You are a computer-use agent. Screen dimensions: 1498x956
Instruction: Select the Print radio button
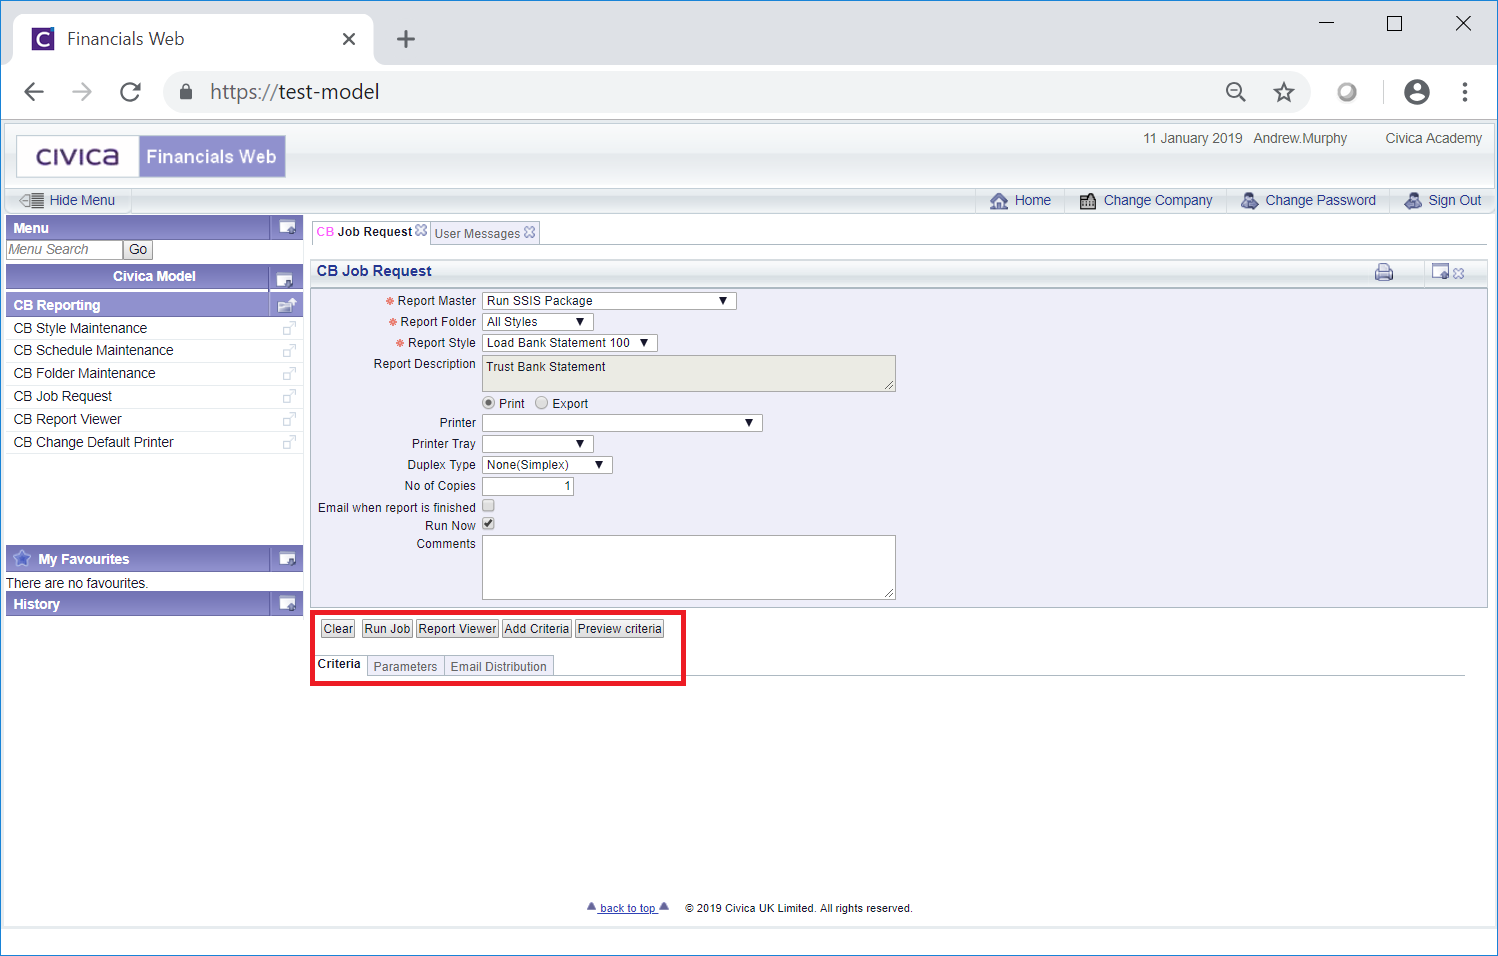tap(489, 403)
